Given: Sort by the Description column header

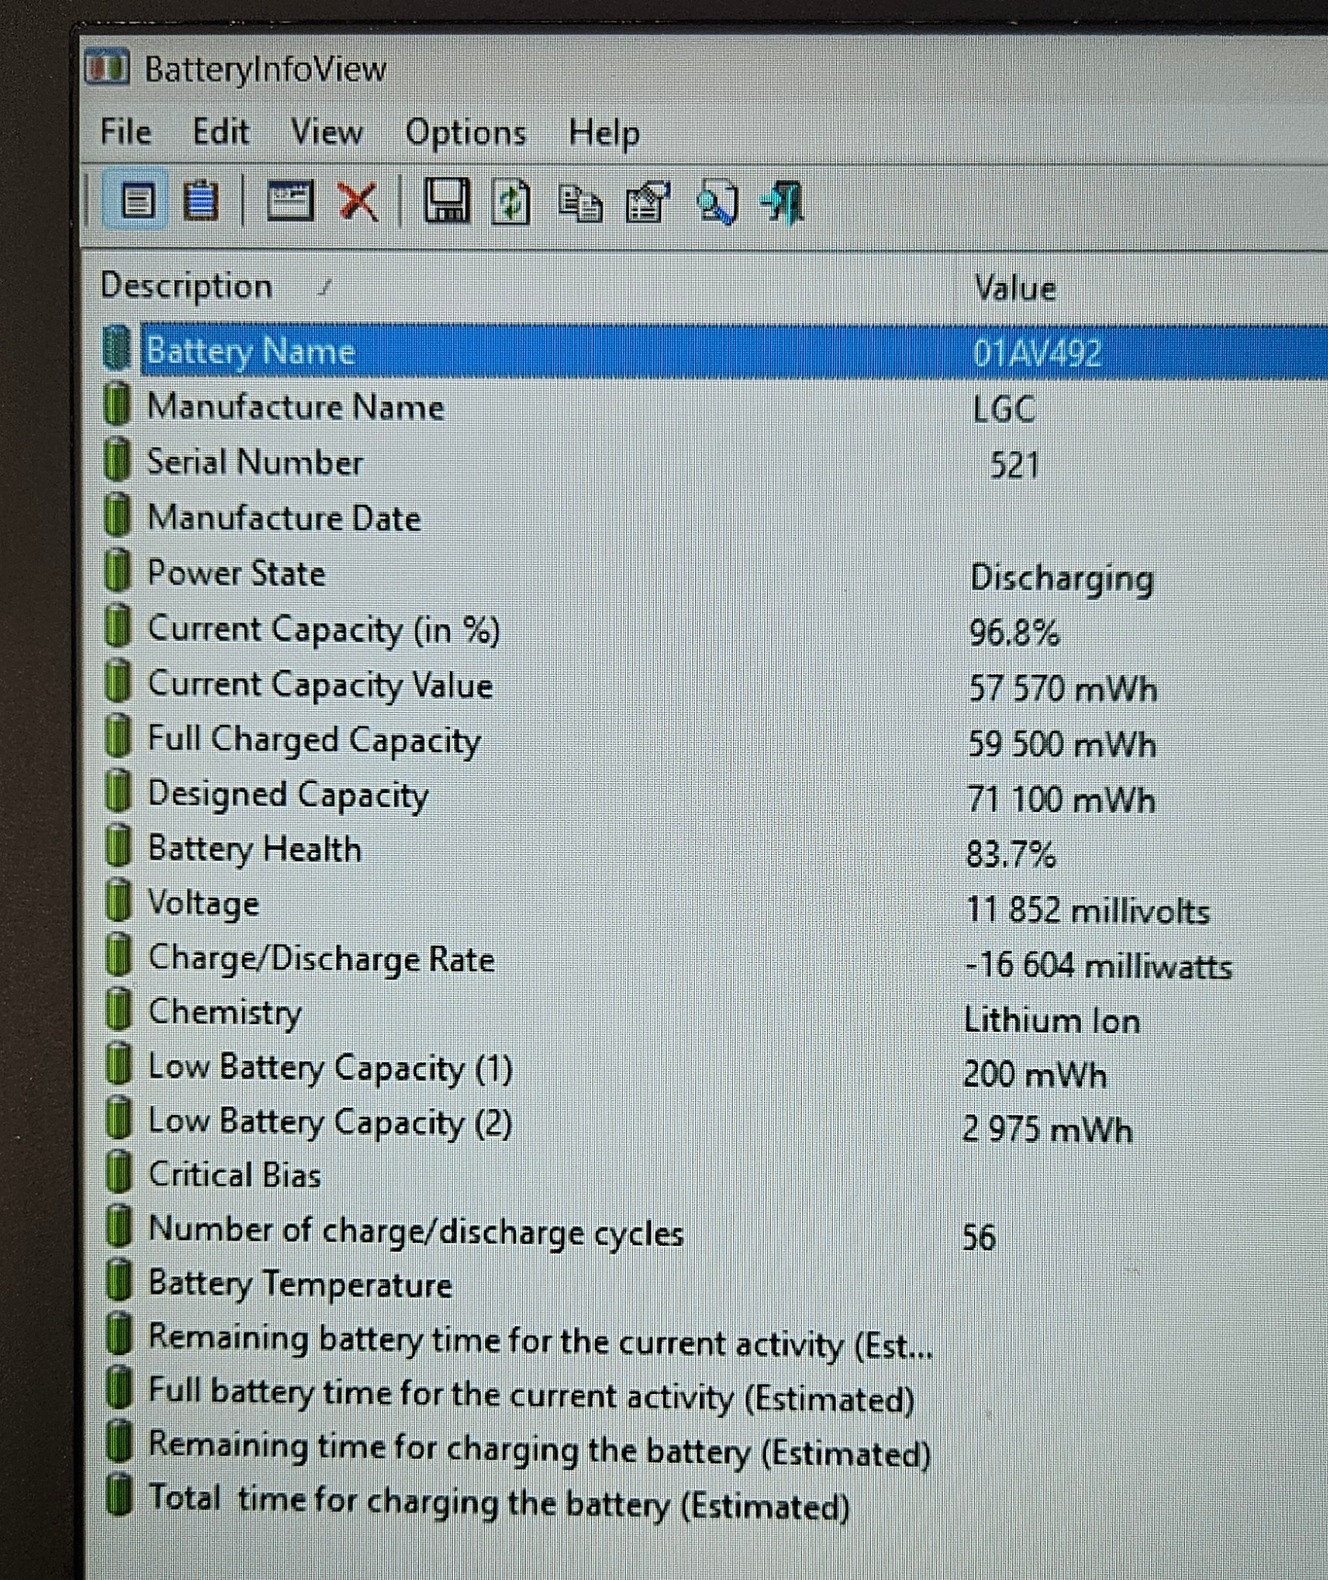Looking at the screenshot, I should tap(186, 286).
